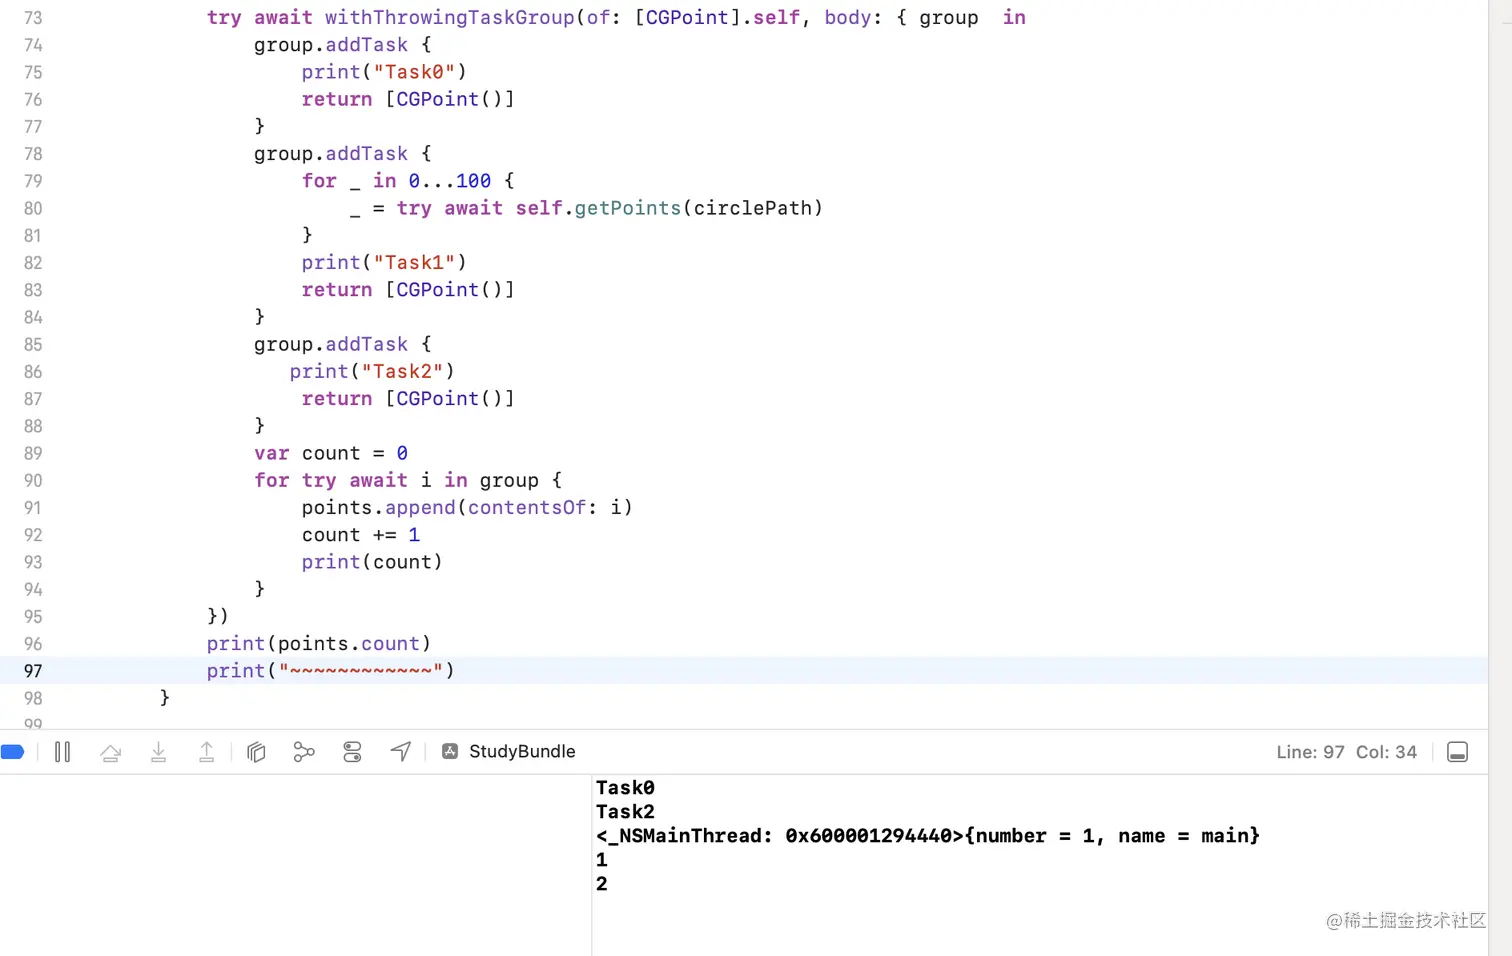Screen dimensions: 1512x956
Task: Pause program execution in debug bar
Action: pyautogui.click(x=62, y=752)
